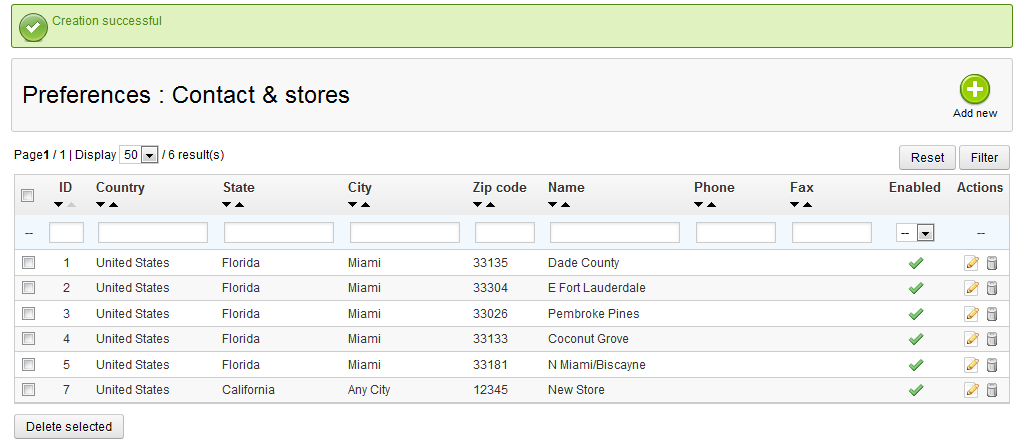Focus the Zip code filter field
The image size is (1023, 444).
click(x=505, y=233)
